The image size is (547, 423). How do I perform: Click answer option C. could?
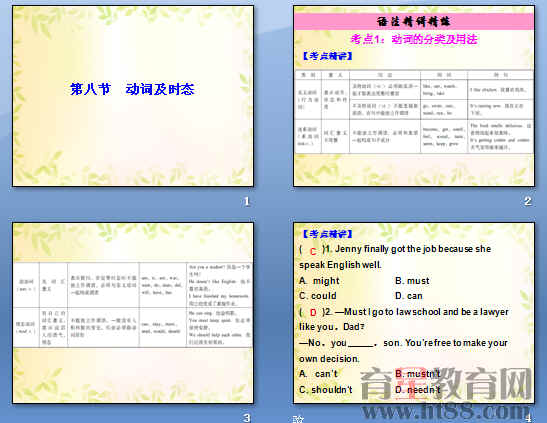coord(318,296)
